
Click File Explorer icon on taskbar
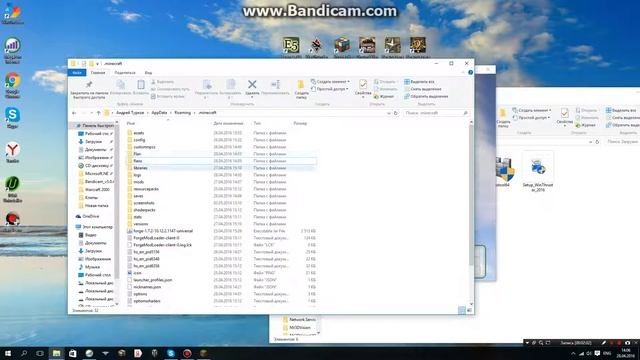[56, 353]
